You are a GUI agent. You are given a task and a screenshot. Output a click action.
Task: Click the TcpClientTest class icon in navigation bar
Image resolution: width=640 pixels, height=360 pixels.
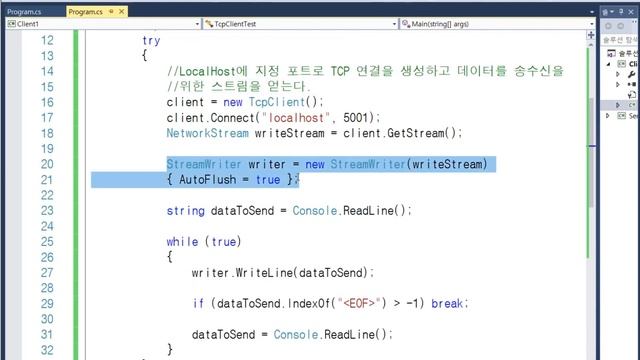click(x=209, y=24)
